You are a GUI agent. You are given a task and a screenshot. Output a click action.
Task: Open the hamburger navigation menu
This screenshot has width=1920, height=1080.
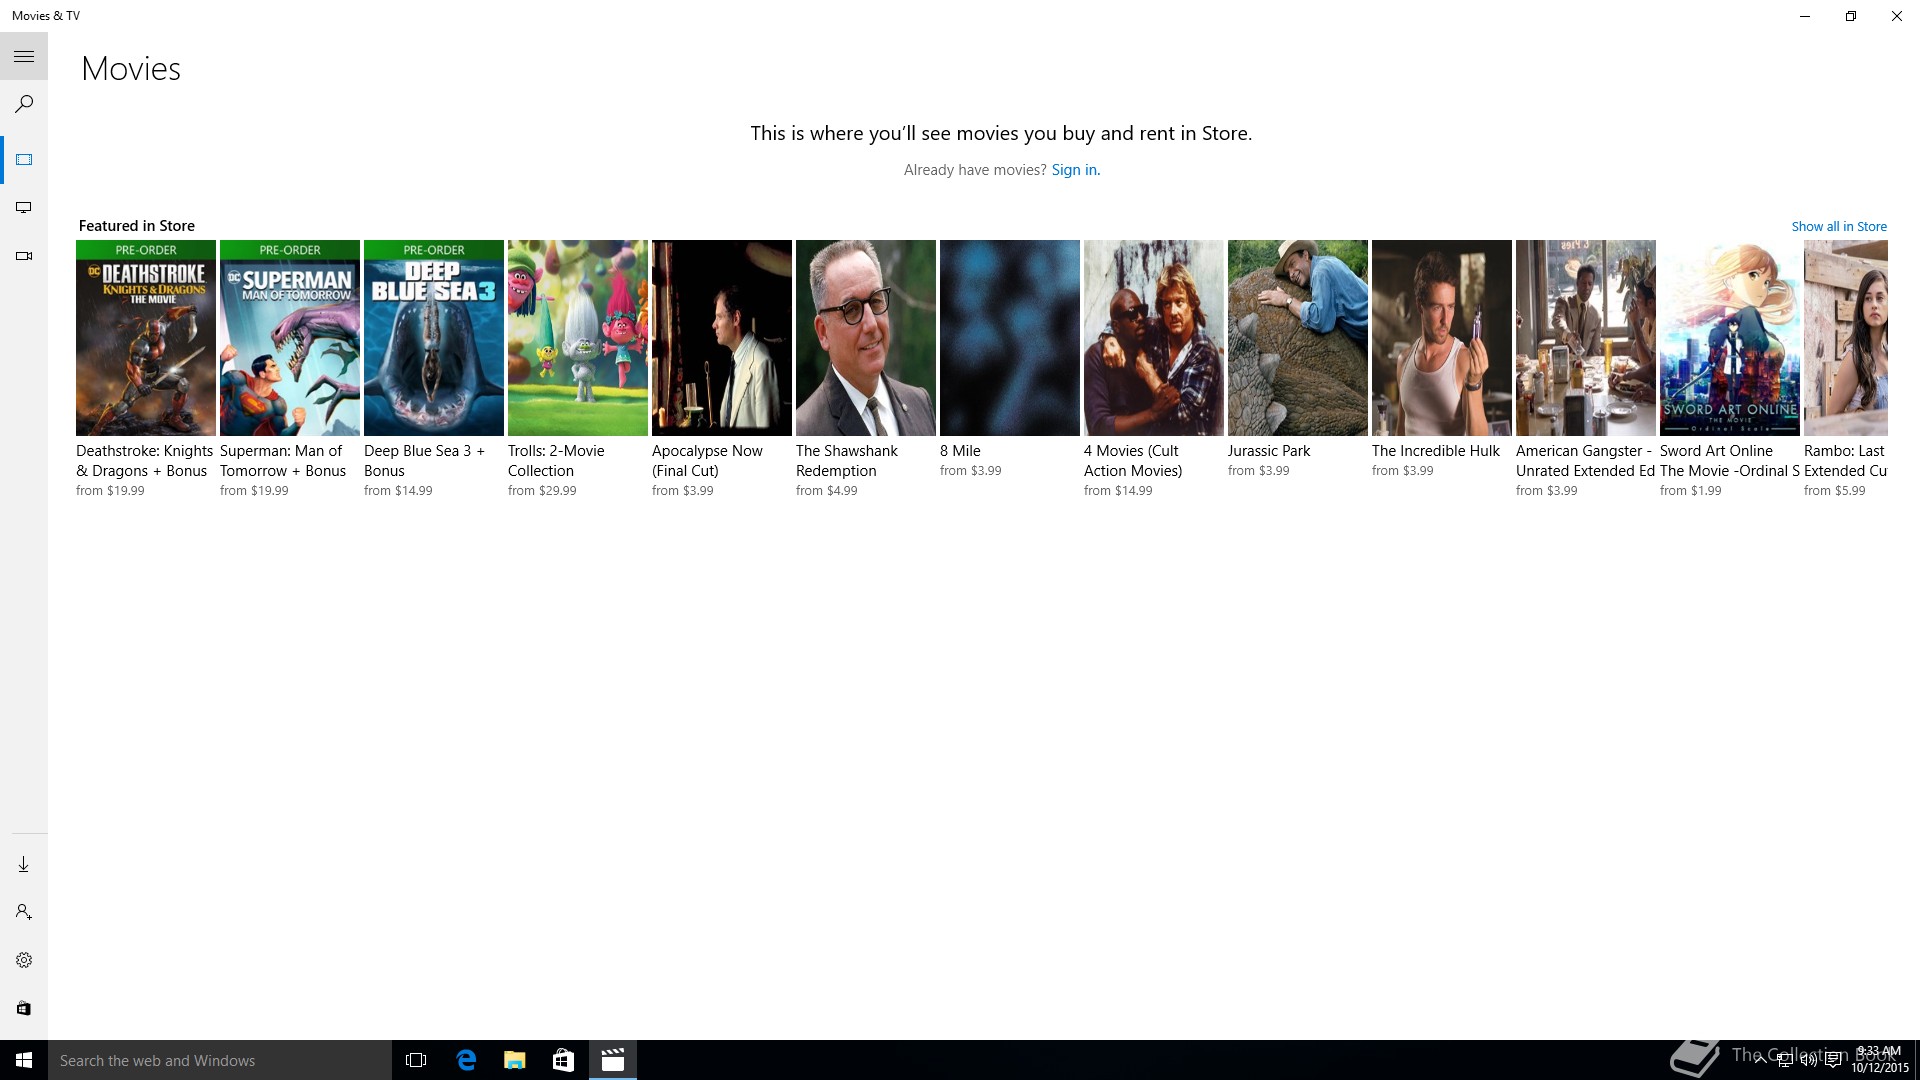[24, 57]
